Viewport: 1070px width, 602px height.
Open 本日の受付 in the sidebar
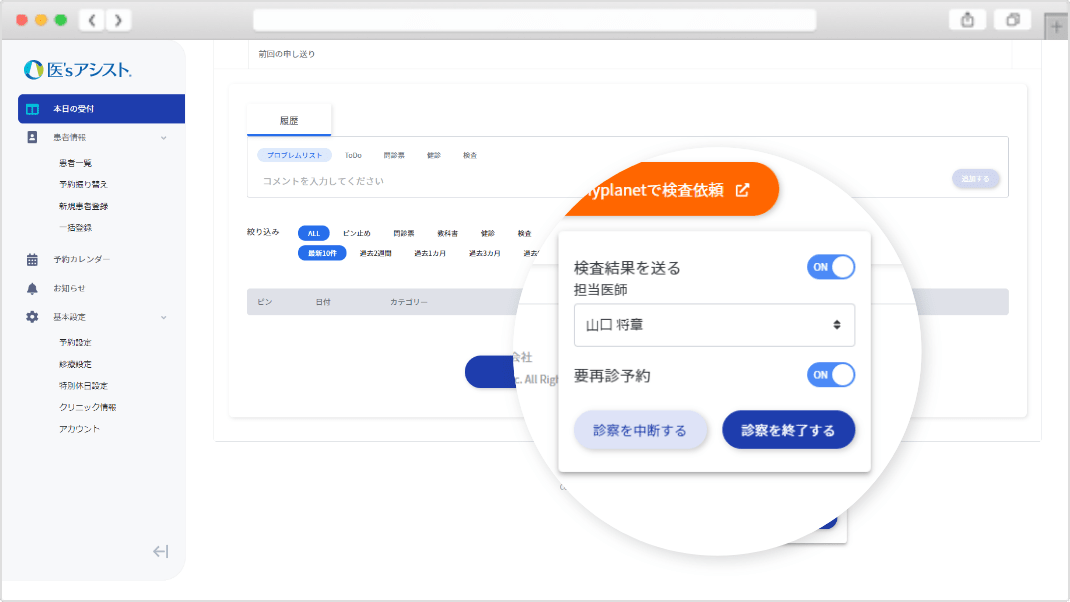tap(100, 108)
